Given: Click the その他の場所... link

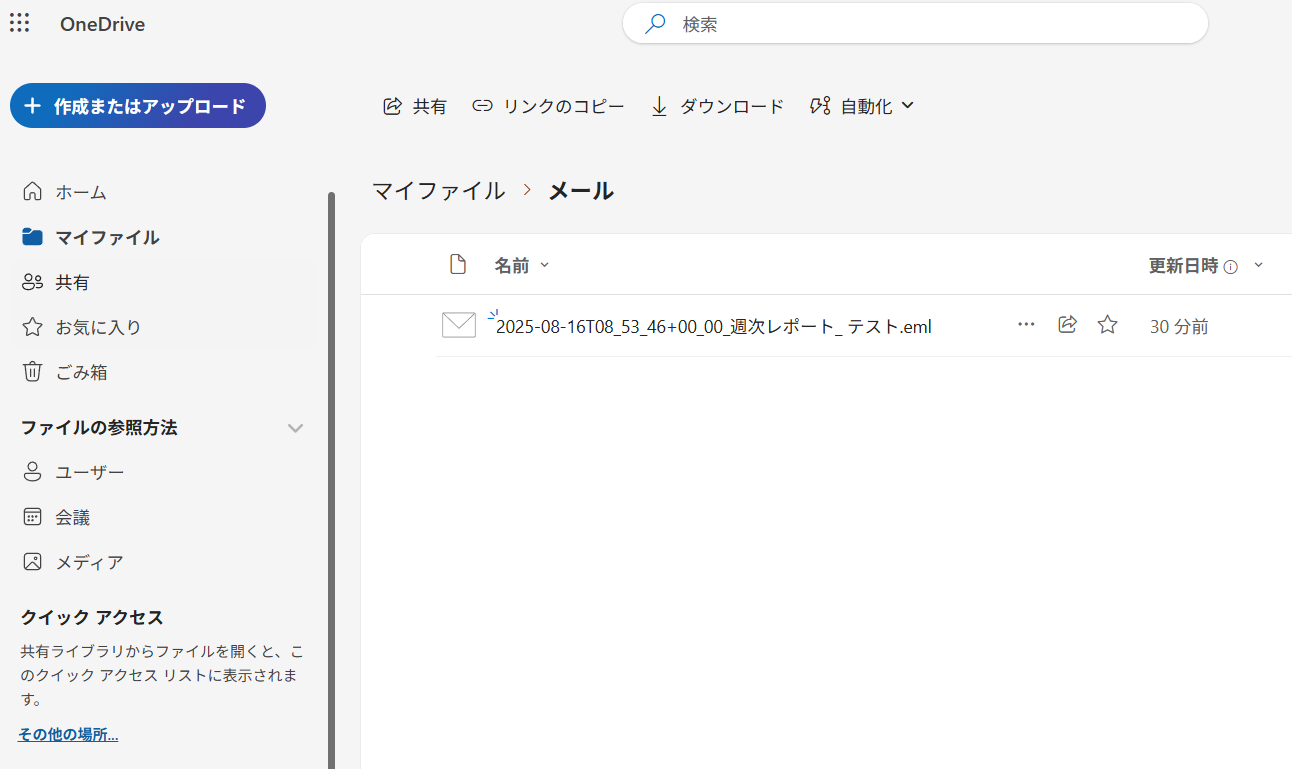Looking at the screenshot, I should click(x=68, y=735).
